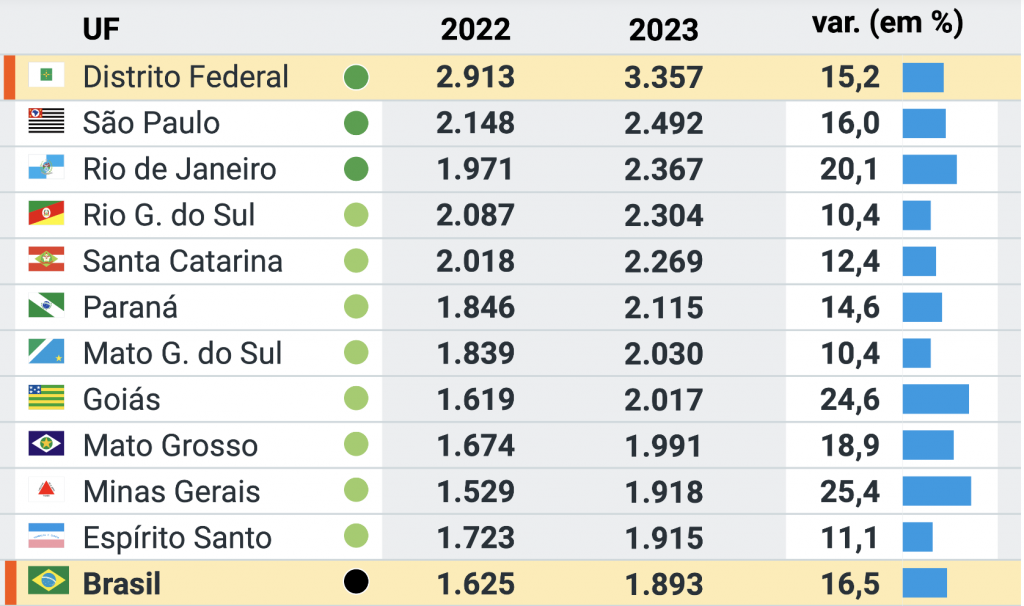Click the Santa Catarina flag icon
Image resolution: width=1024 pixels, height=606 pixels.
pos(46,260)
